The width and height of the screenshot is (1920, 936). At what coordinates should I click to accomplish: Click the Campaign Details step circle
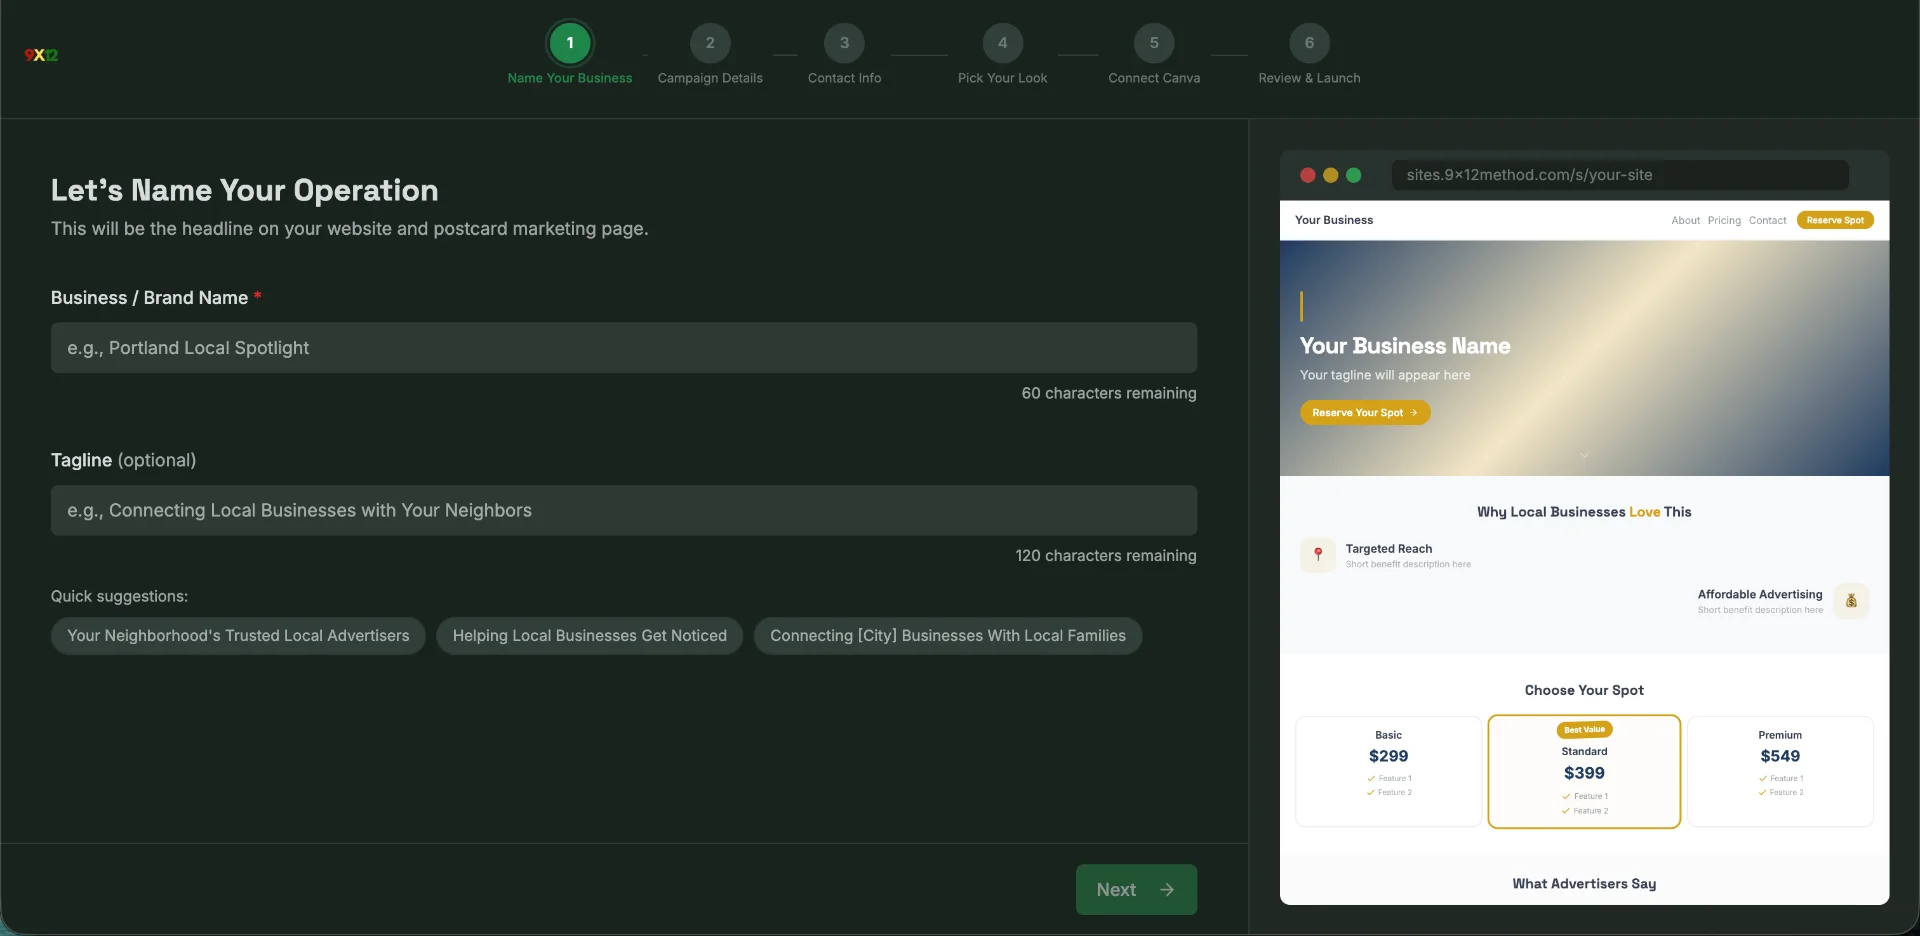(710, 43)
